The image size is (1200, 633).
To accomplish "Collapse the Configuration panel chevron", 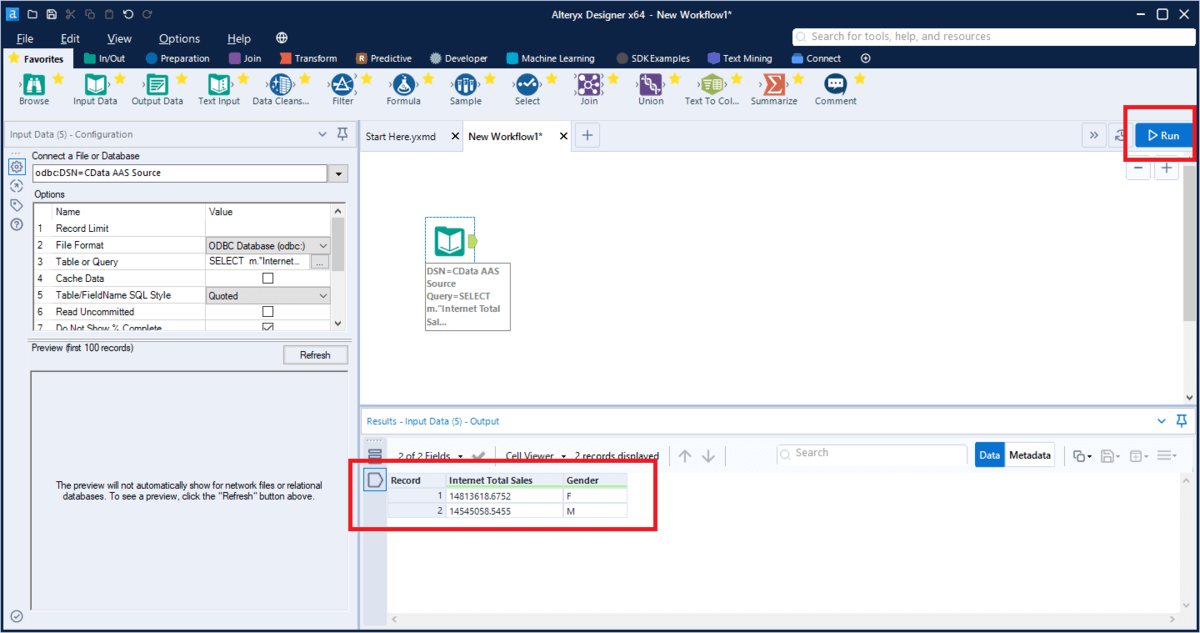I will (x=322, y=134).
